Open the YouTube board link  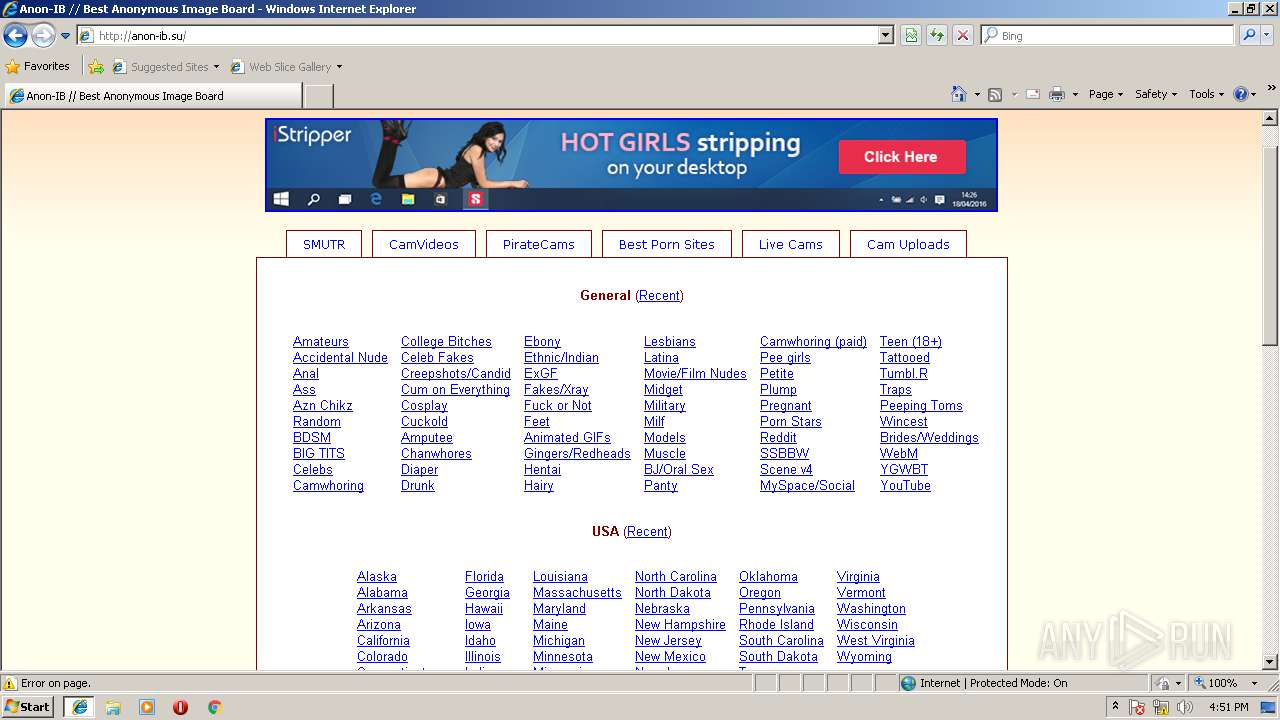point(905,486)
